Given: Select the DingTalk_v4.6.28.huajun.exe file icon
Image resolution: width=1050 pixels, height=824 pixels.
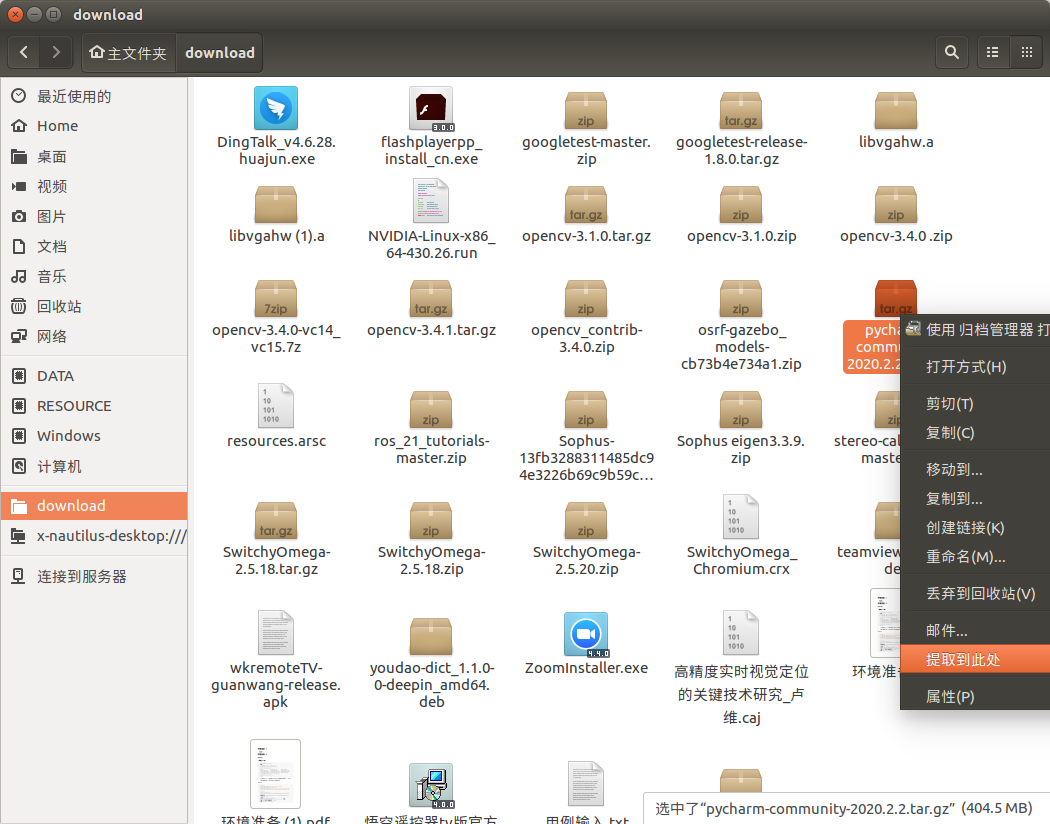Looking at the screenshot, I should pos(276,108).
